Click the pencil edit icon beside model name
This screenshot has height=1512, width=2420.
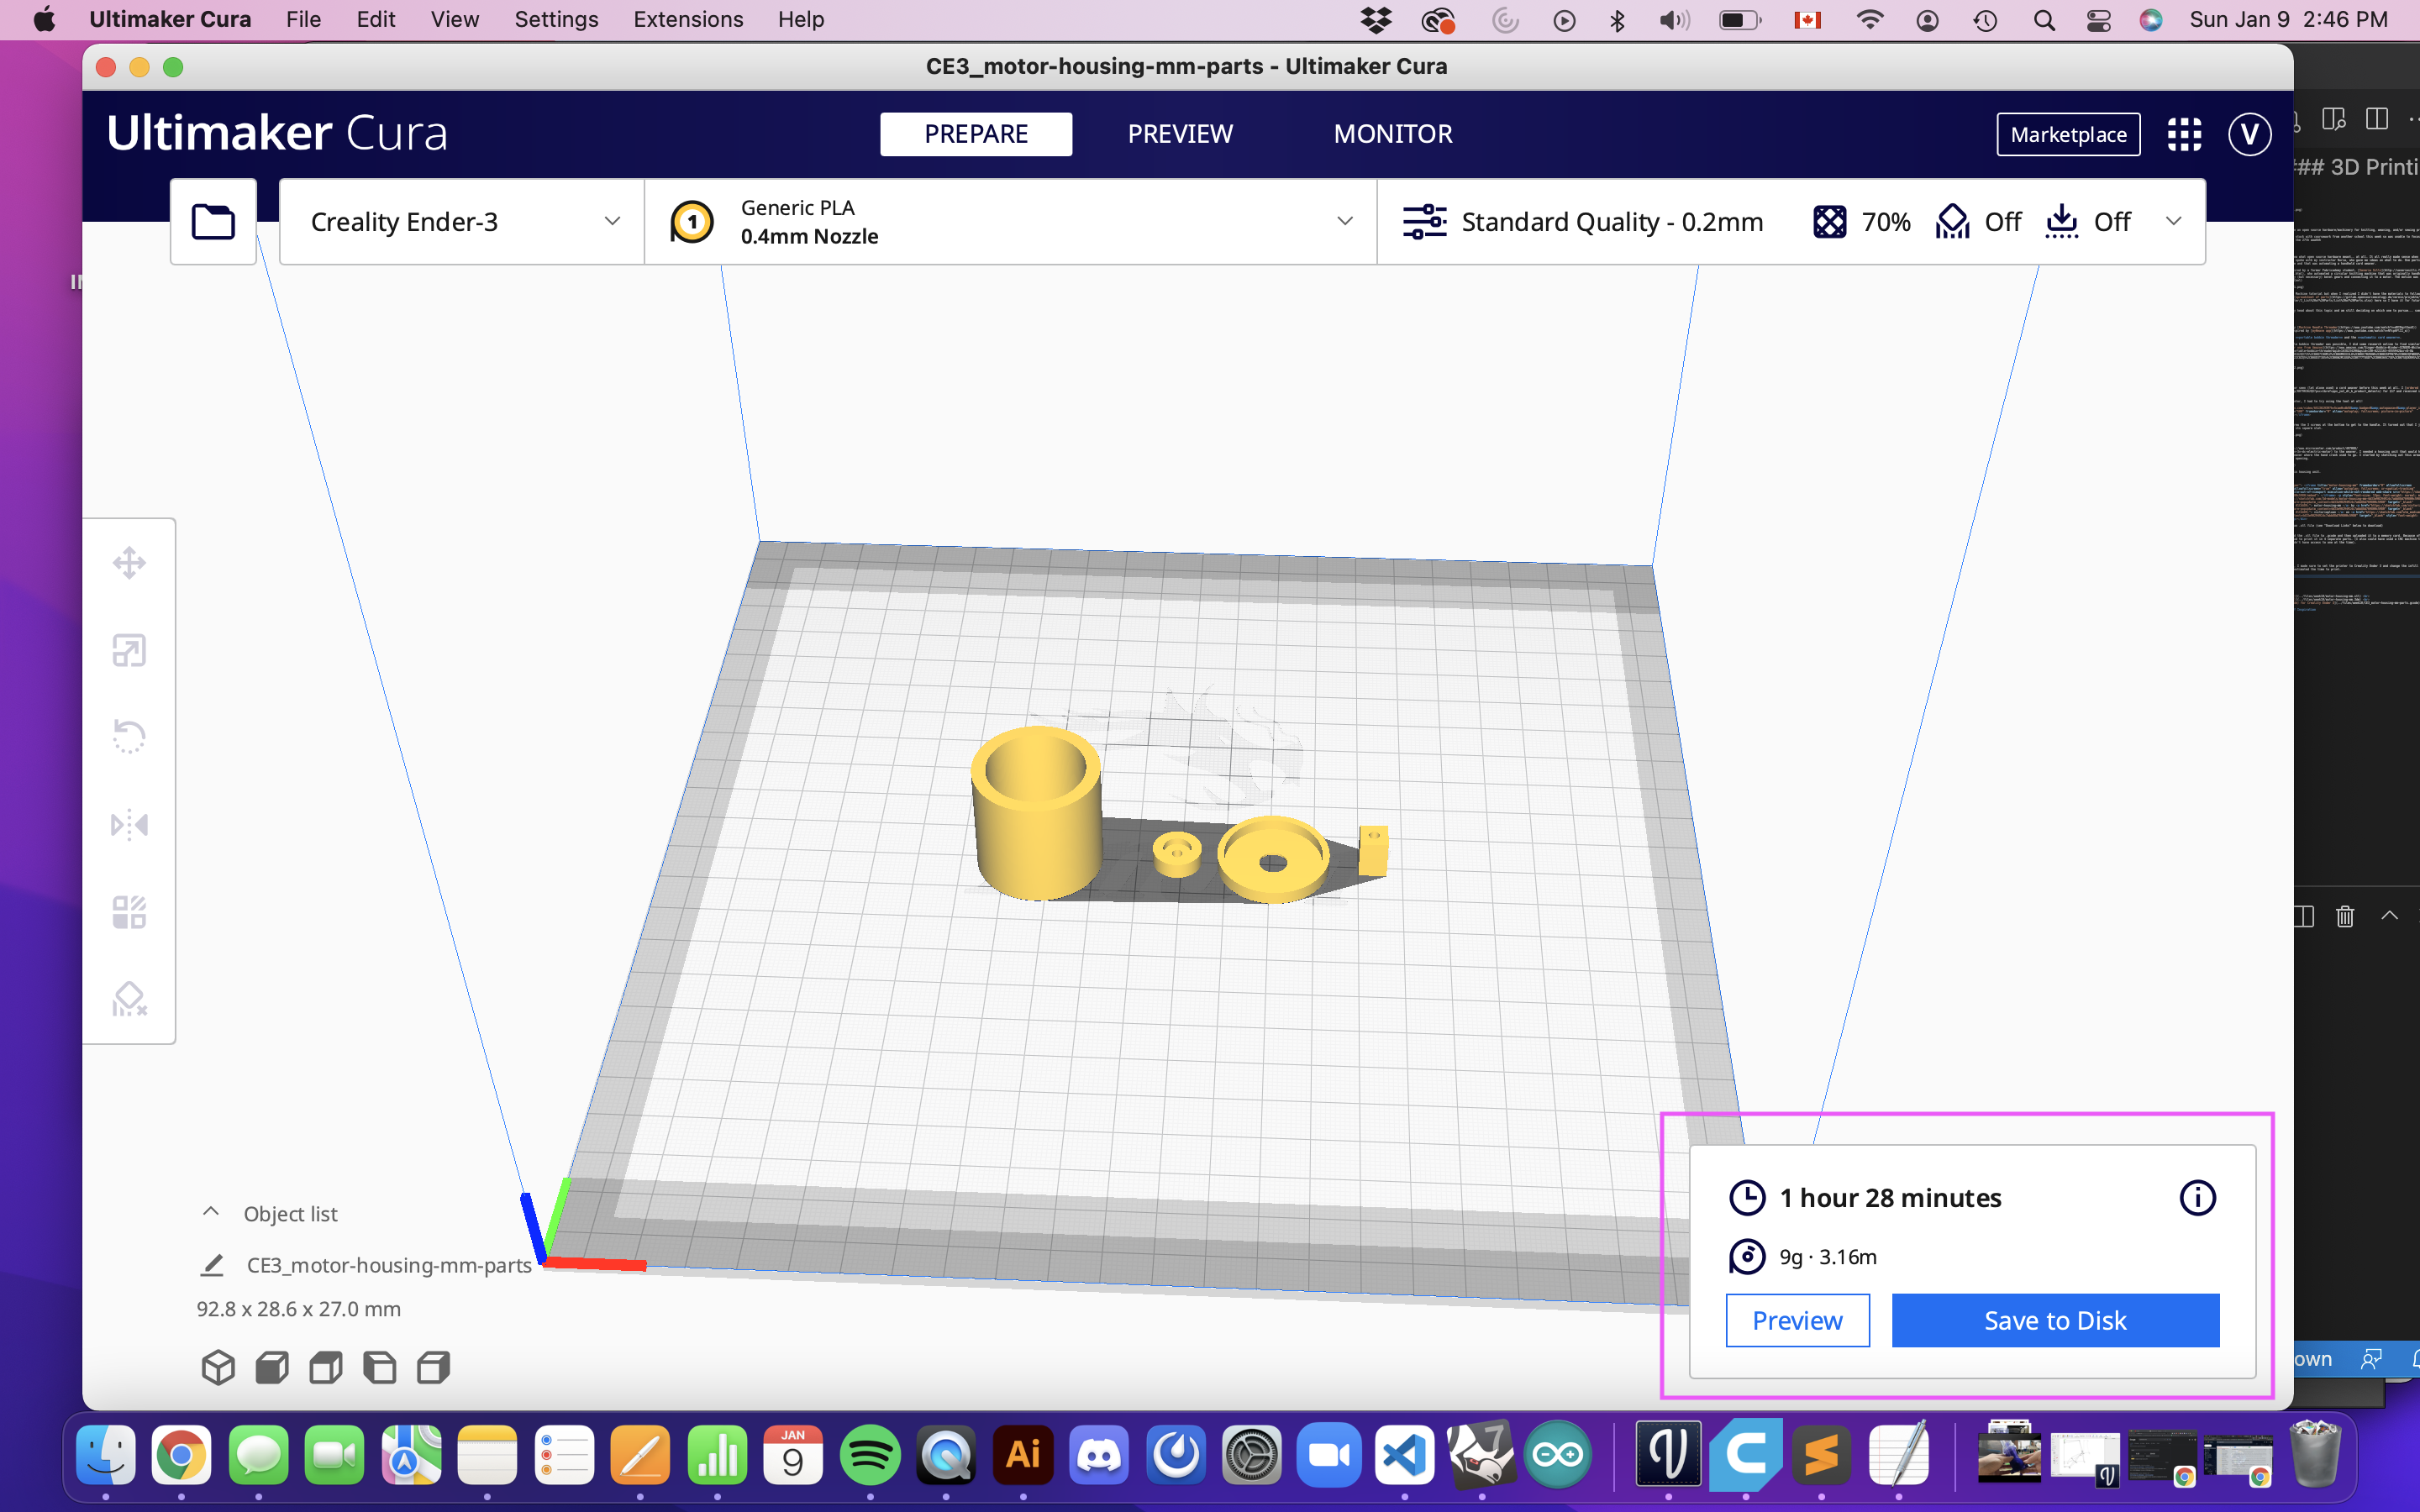tap(212, 1265)
